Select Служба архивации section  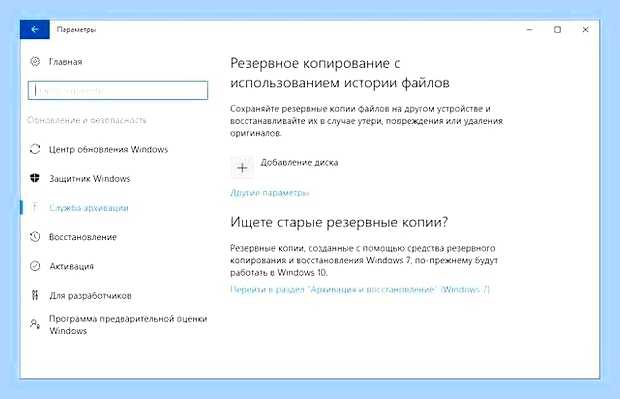tap(89, 208)
